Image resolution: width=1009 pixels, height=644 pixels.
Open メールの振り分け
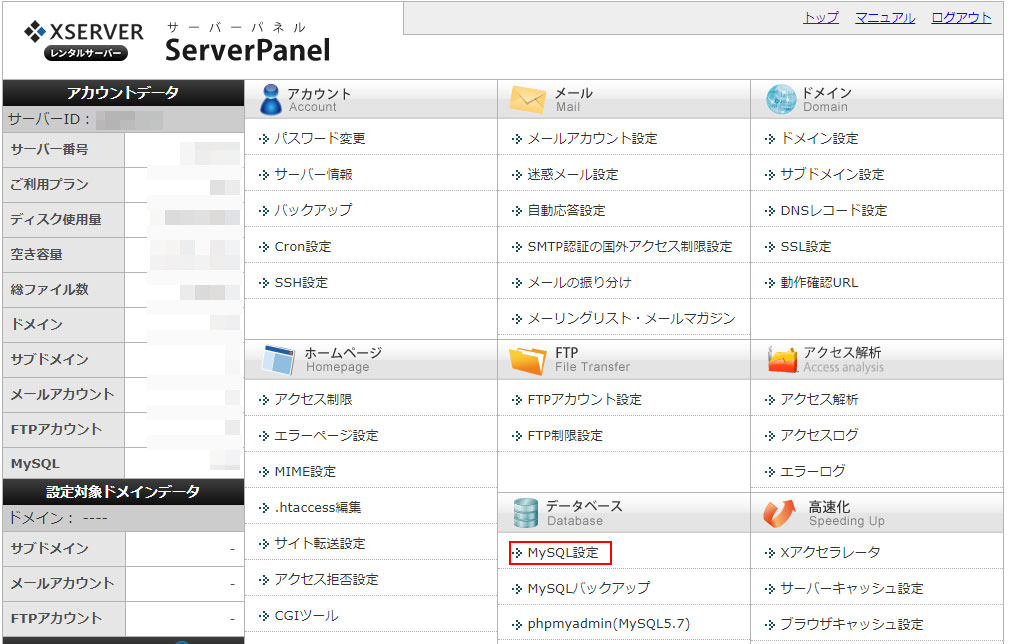579,282
